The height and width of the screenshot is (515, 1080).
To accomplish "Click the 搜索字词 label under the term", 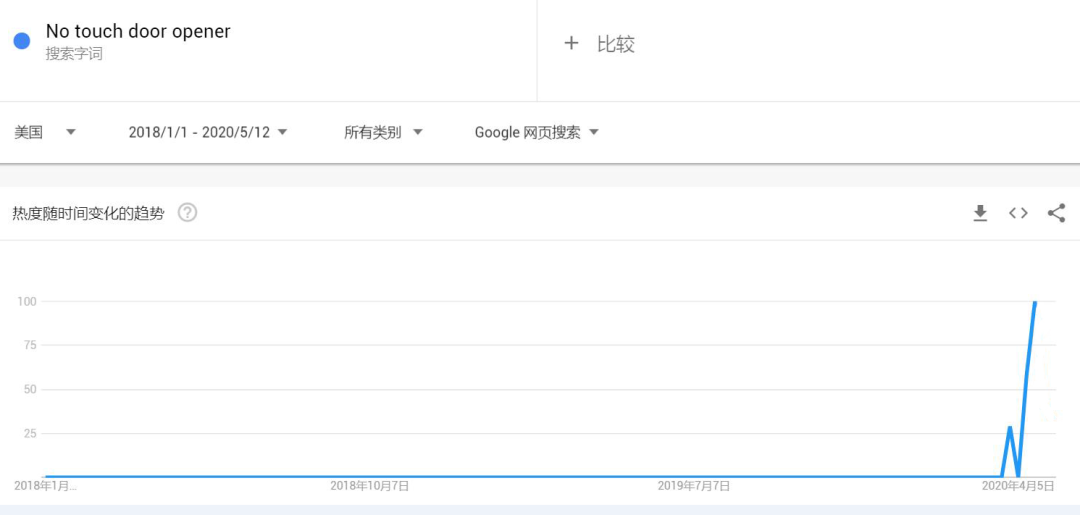I will (x=74, y=54).
